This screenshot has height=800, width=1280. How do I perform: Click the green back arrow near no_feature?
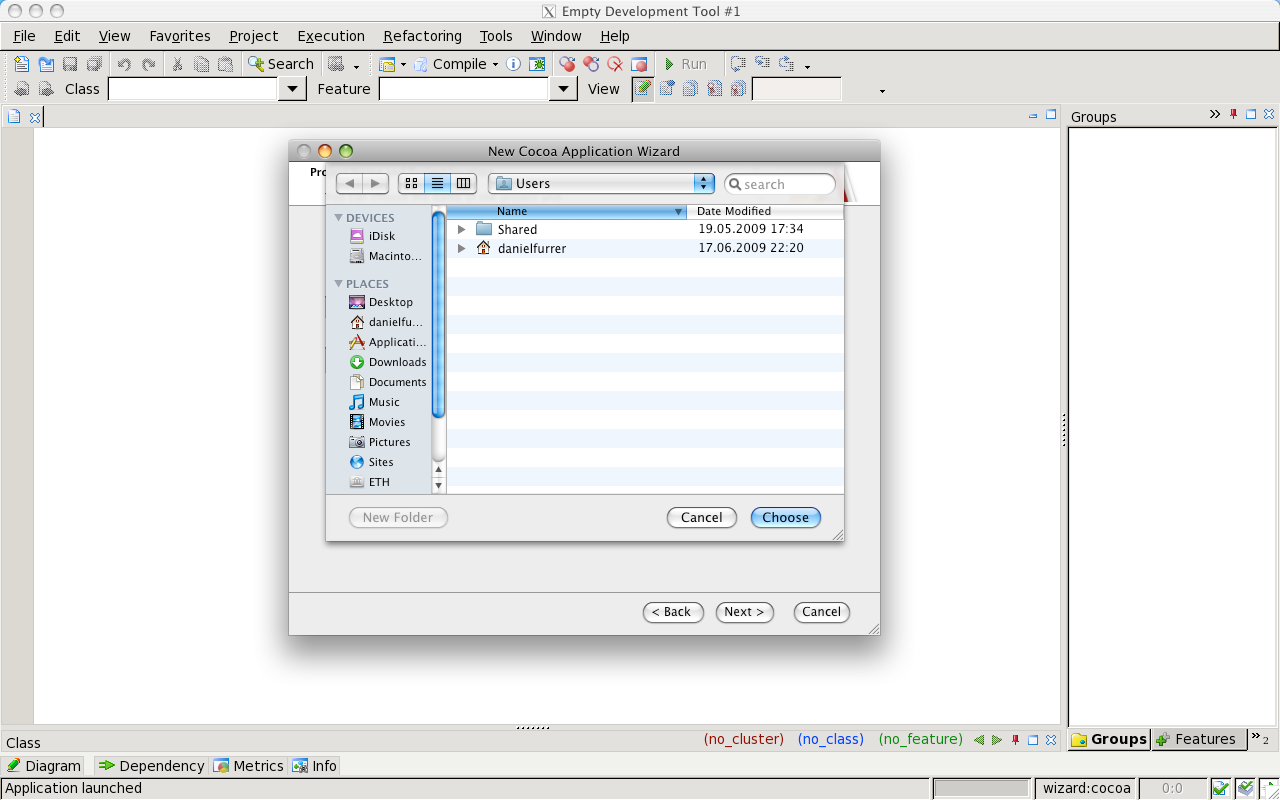pyautogui.click(x=979, y=740)
